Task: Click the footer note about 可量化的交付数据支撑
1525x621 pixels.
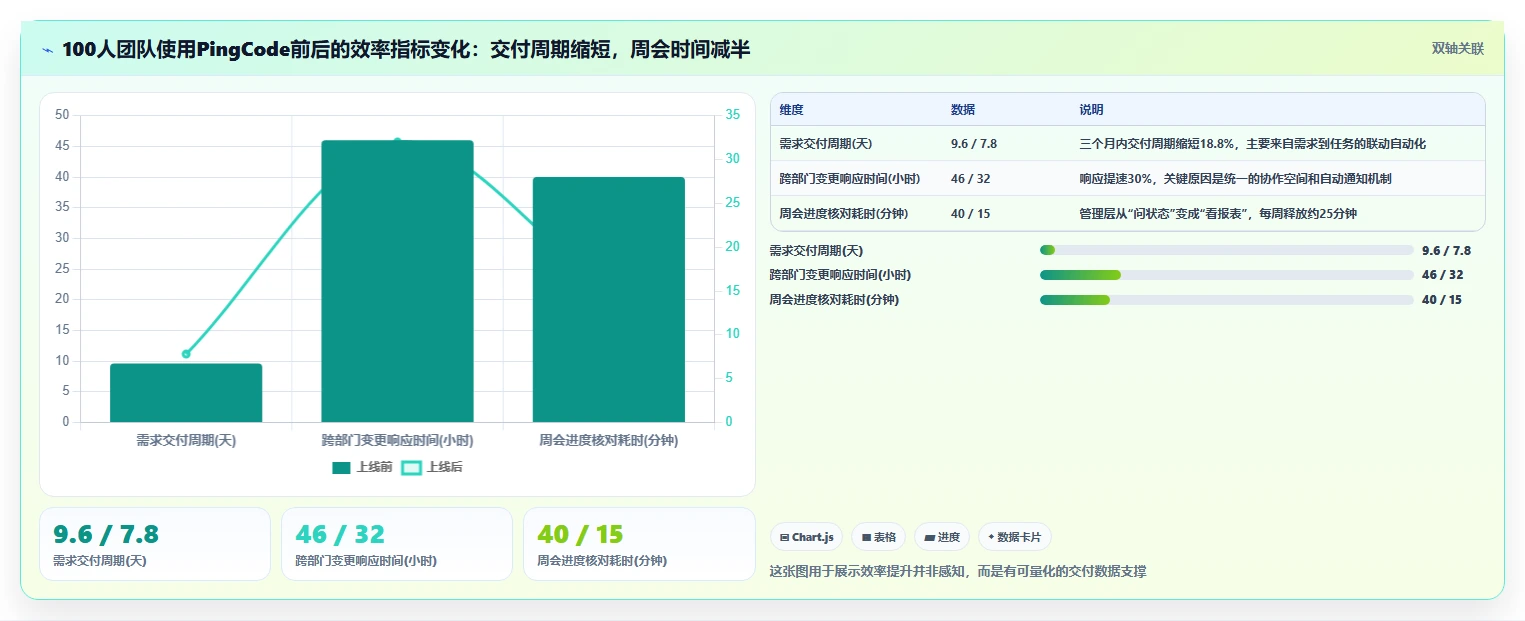Action: [958, 572]
